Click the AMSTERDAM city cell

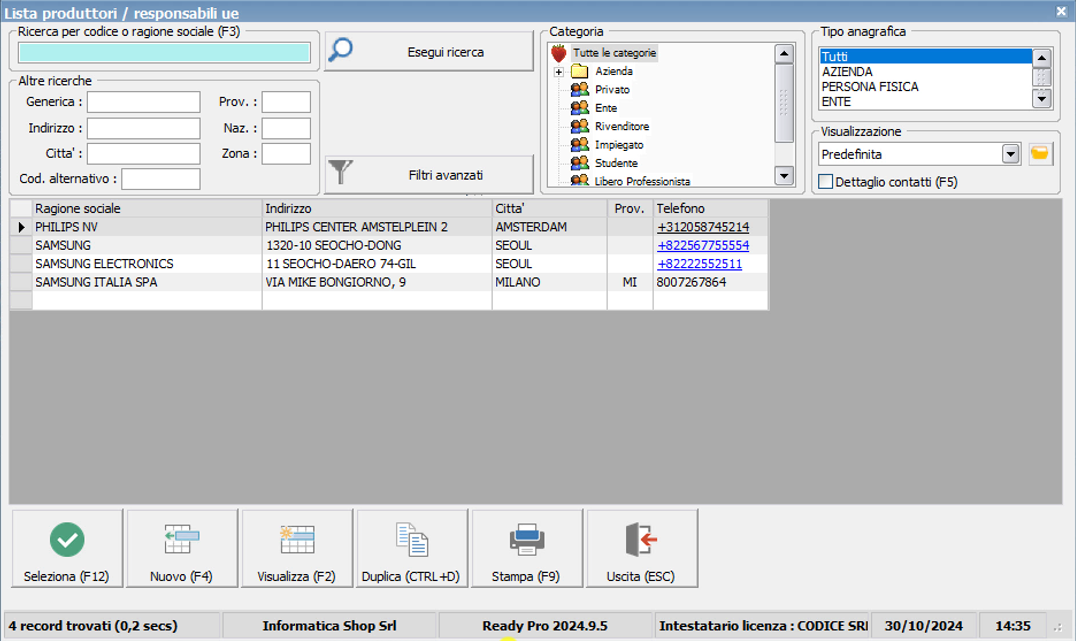(x=549, y=227)
